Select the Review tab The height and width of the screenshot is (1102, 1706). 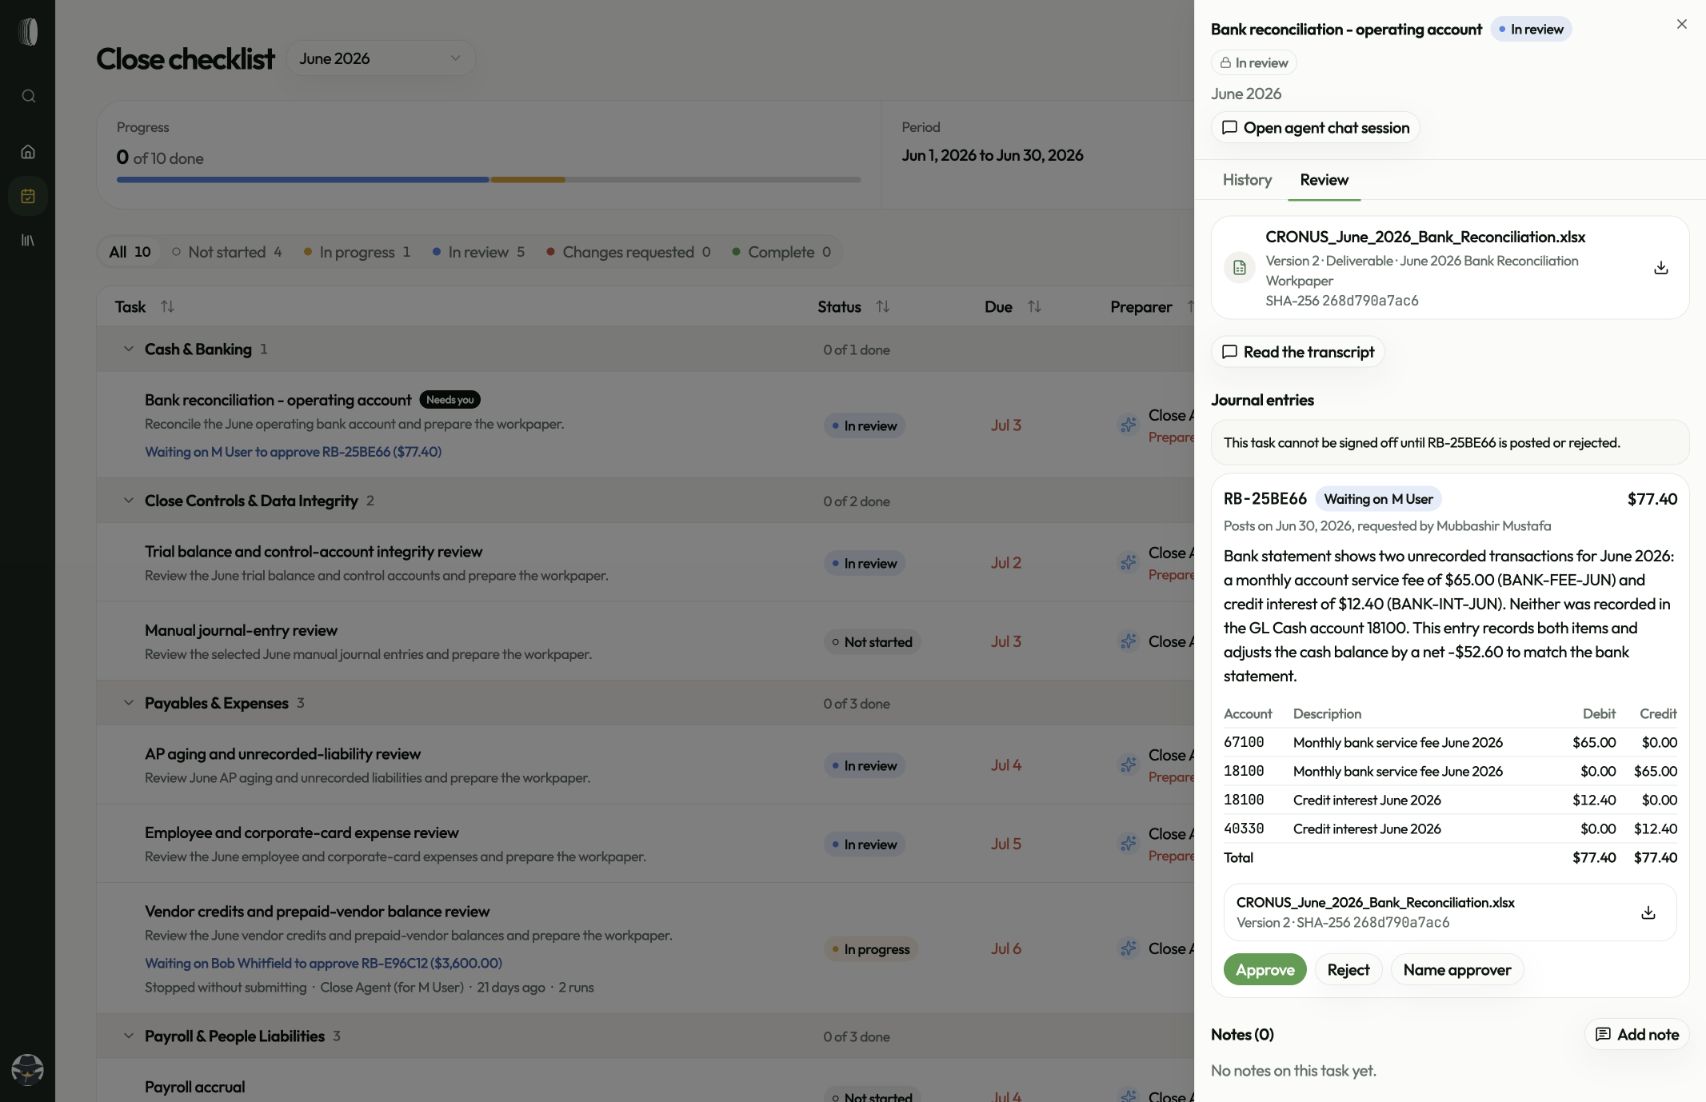point(1324,180)
